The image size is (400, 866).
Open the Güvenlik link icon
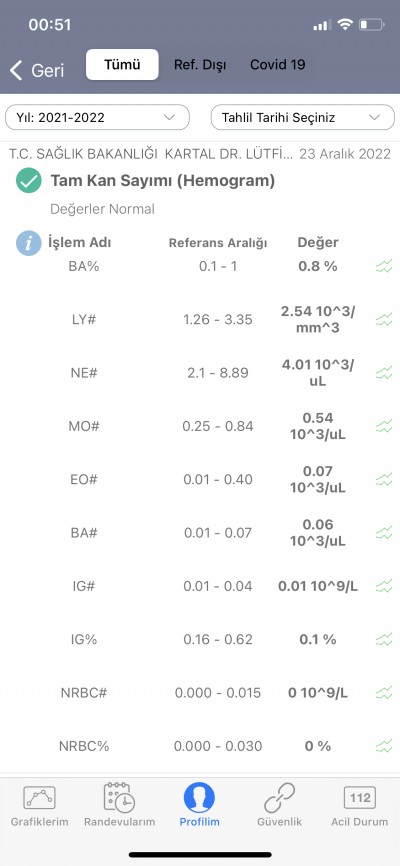[280, 798]
